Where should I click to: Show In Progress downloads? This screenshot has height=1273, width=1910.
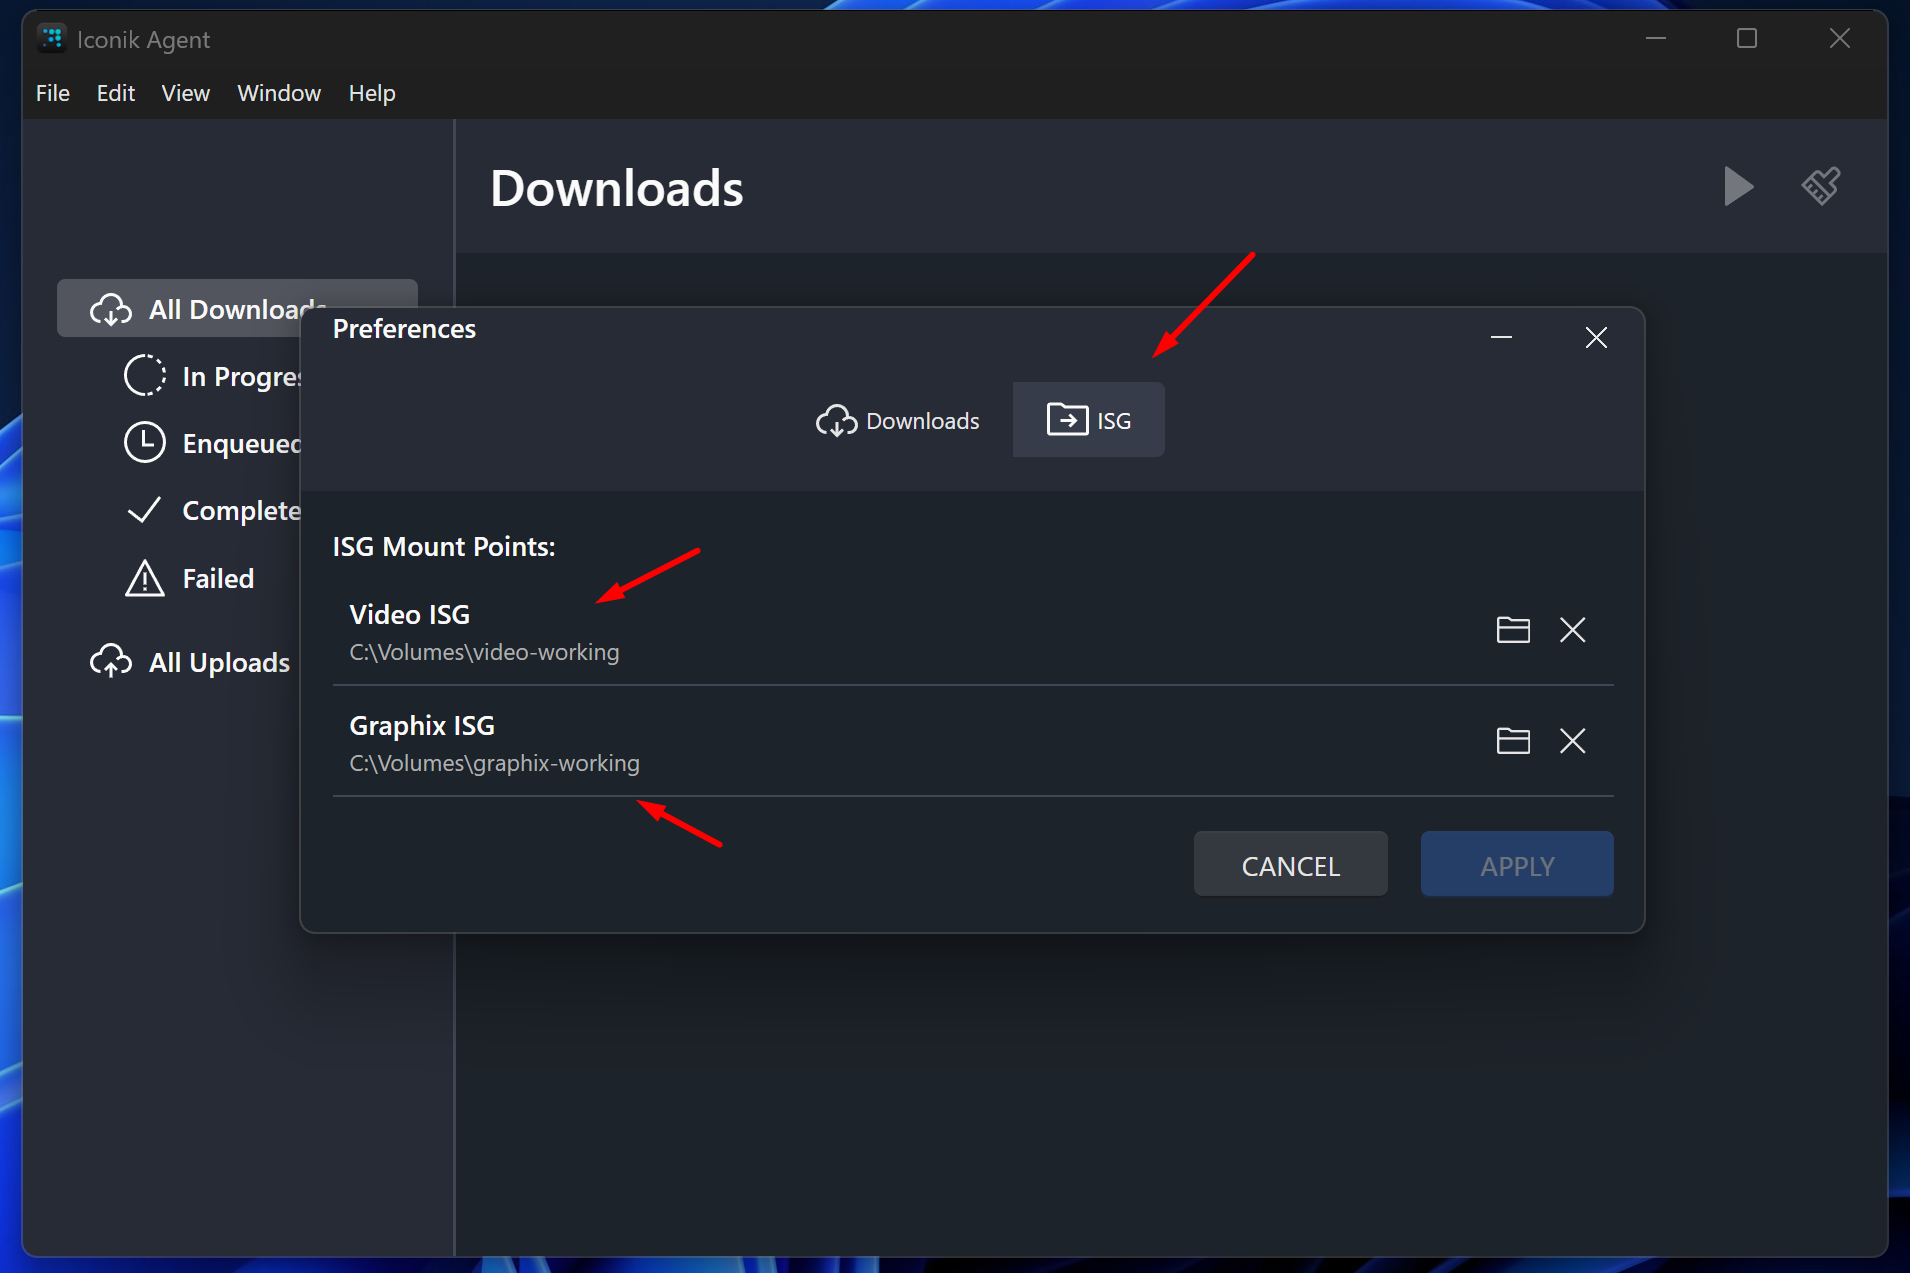click(212, 376)
